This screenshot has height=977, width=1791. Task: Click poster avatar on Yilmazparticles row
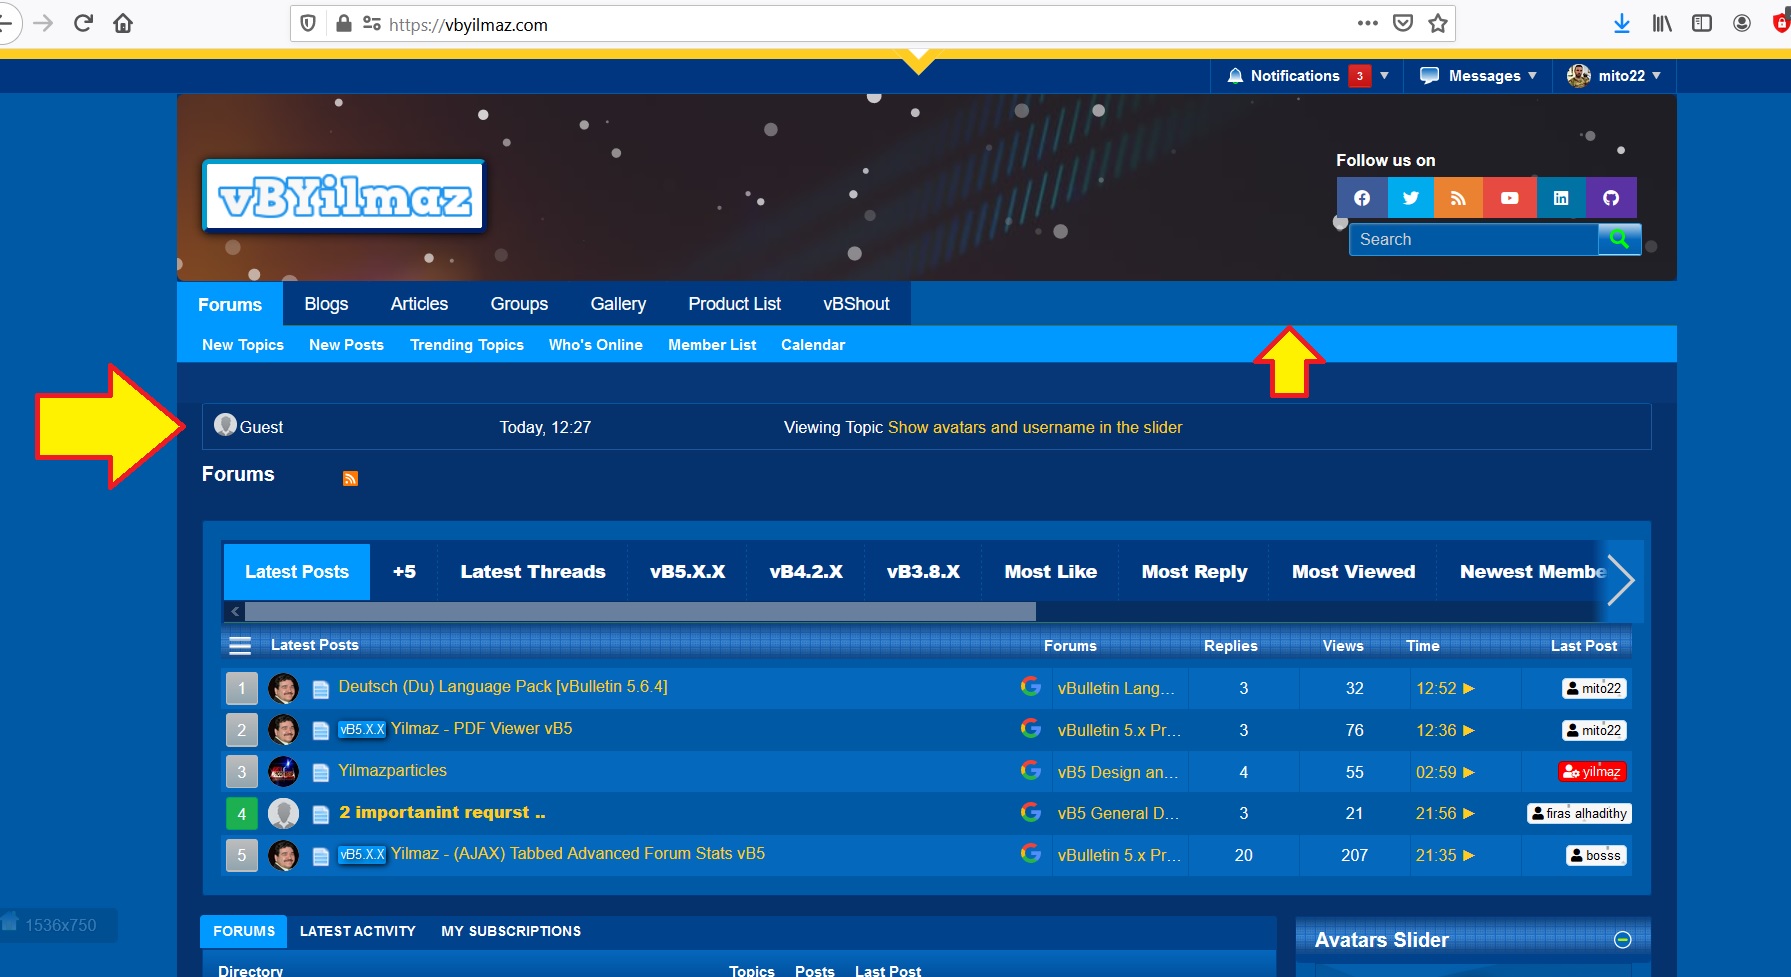click(284, 771)
